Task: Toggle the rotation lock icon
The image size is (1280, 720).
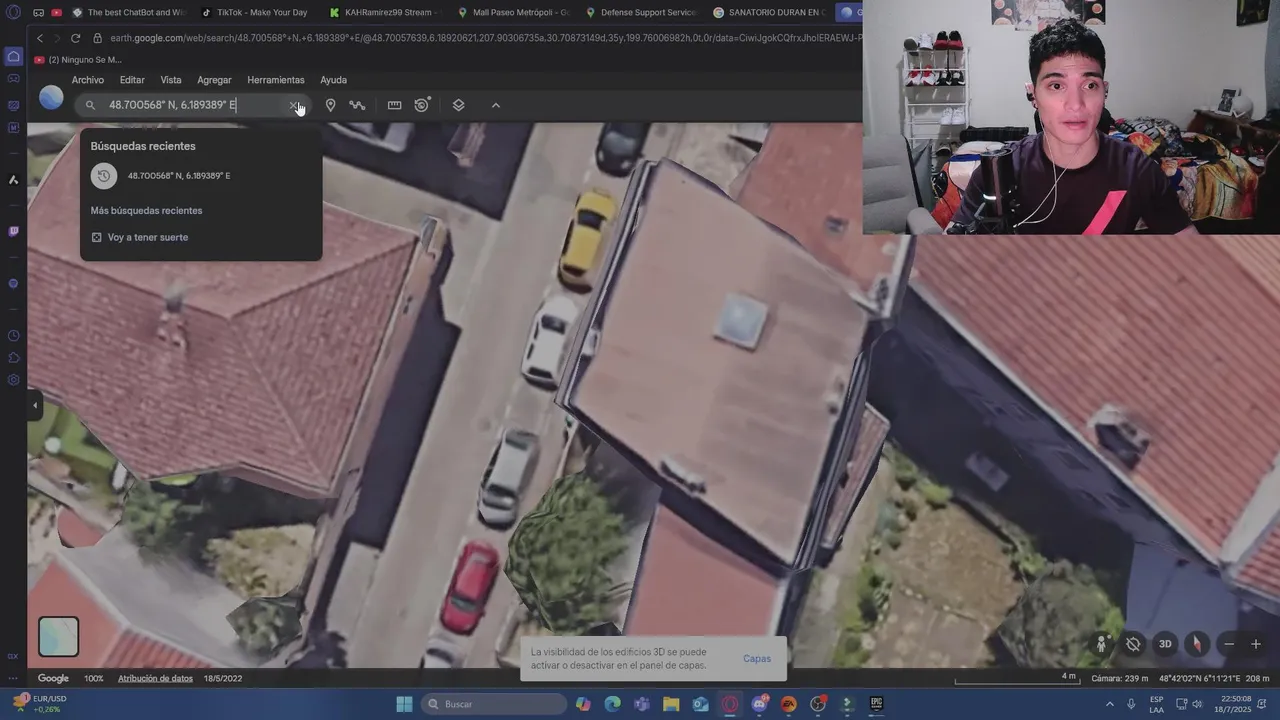Action: (x=1133, y=644)
